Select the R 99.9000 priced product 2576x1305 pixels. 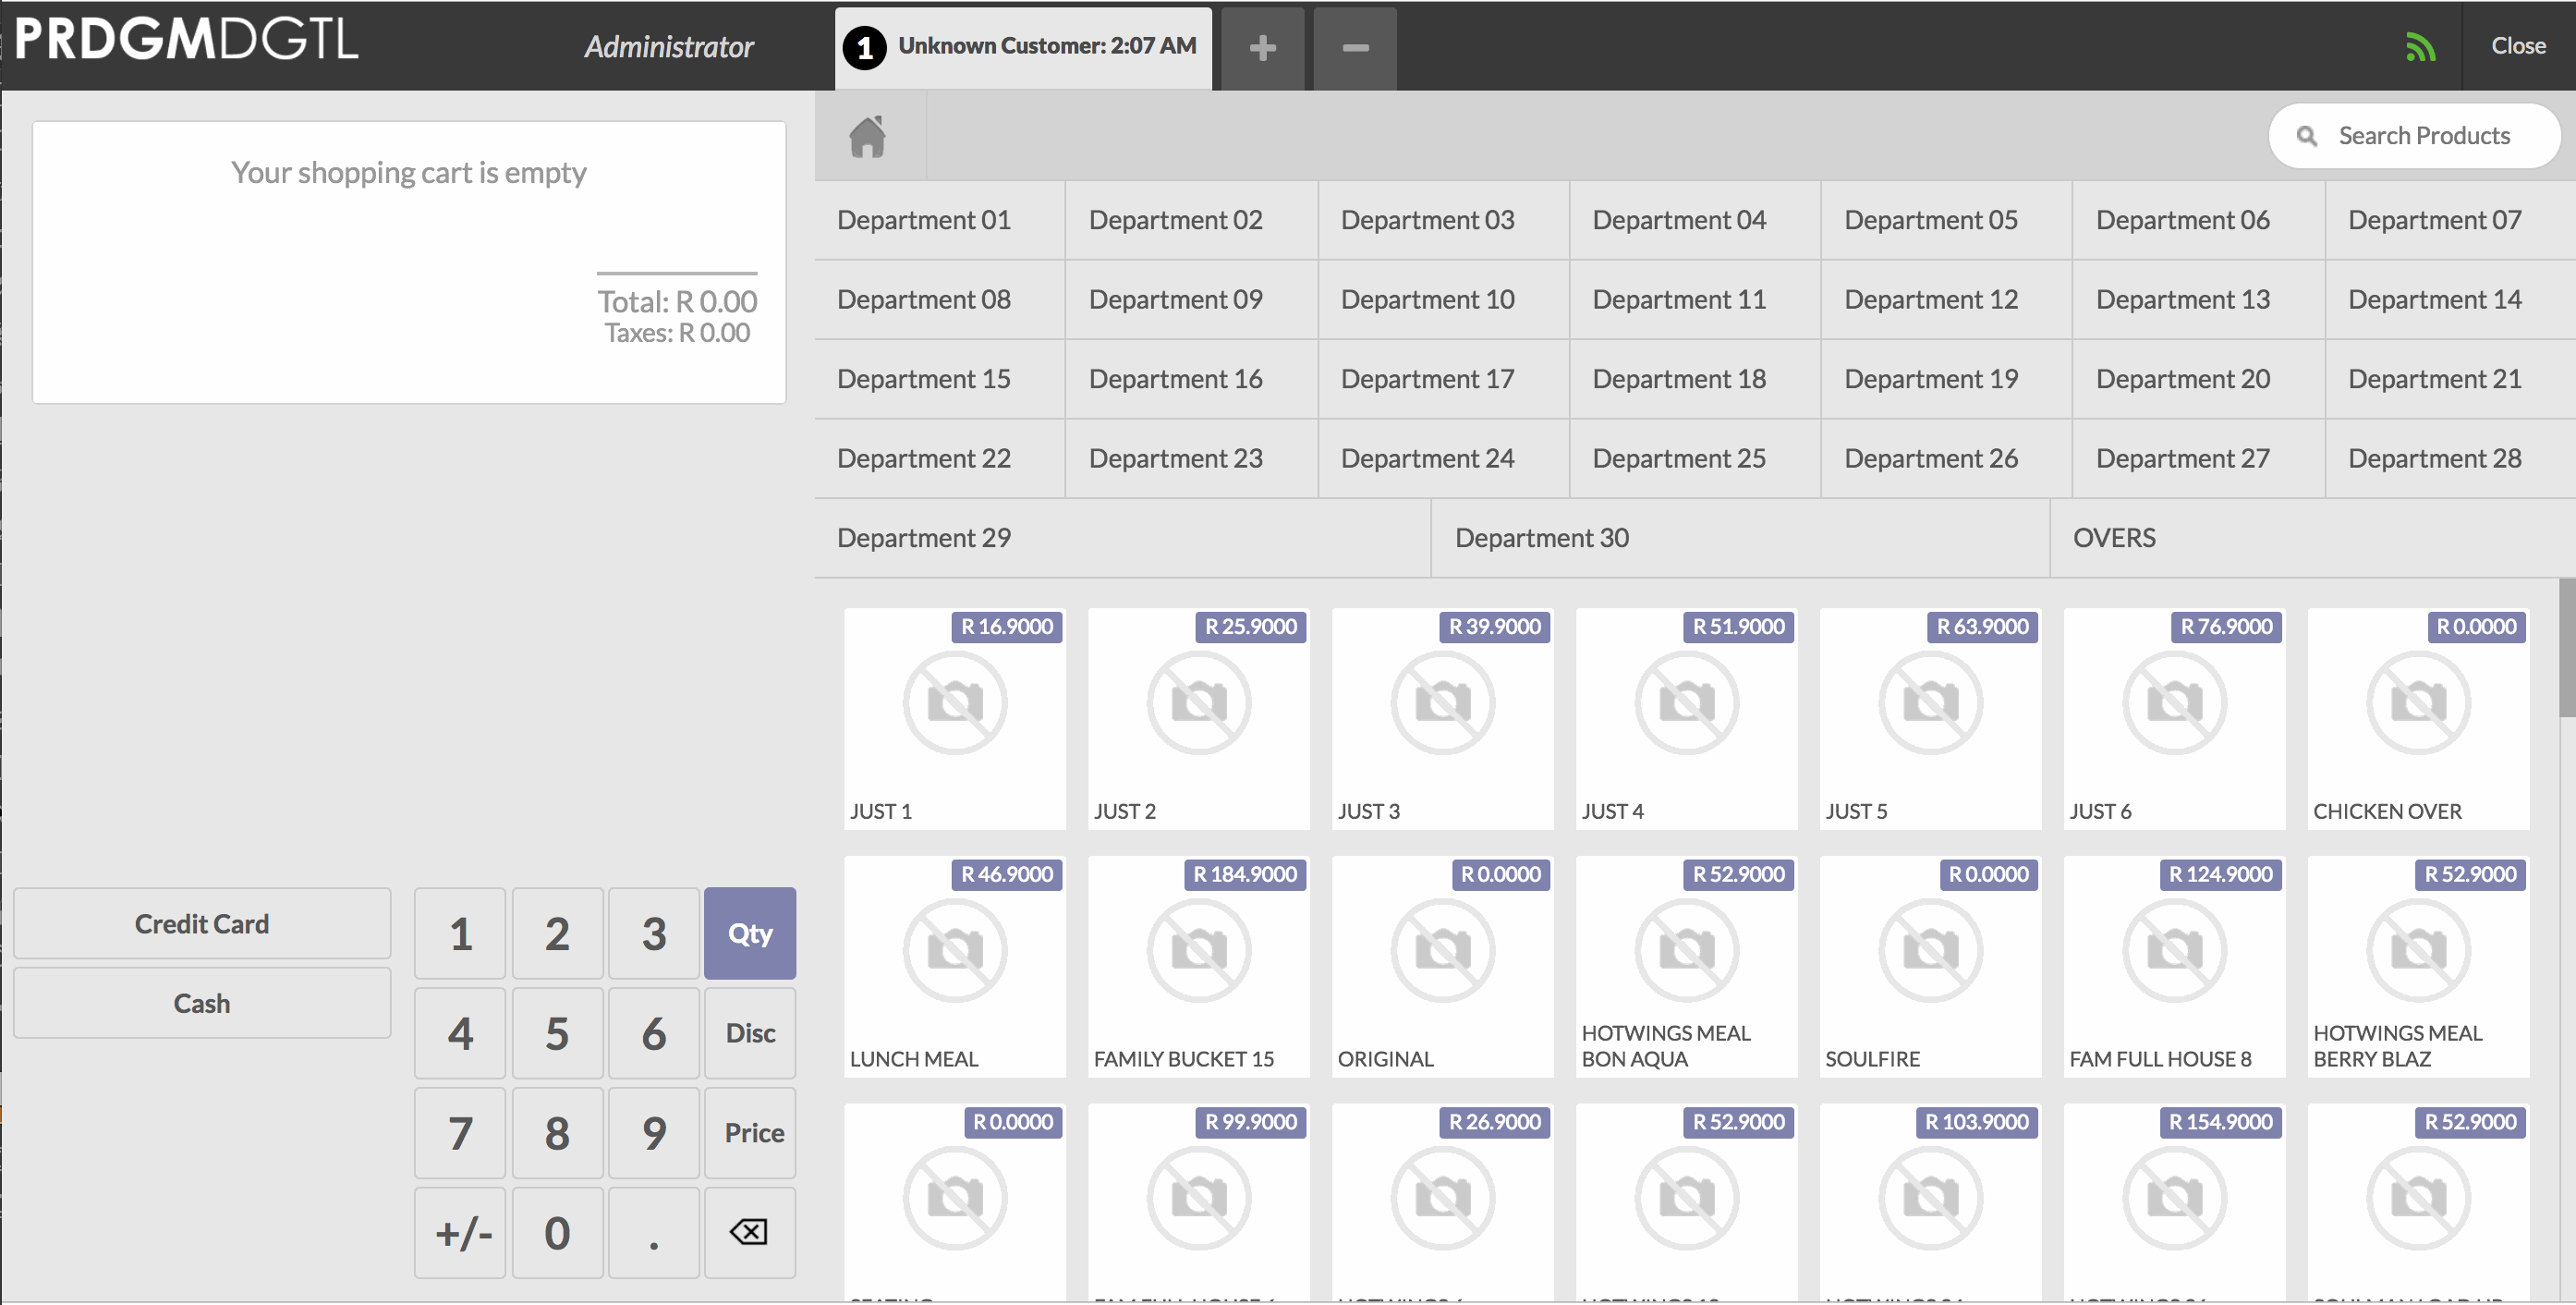[x=1198, y=1203]
